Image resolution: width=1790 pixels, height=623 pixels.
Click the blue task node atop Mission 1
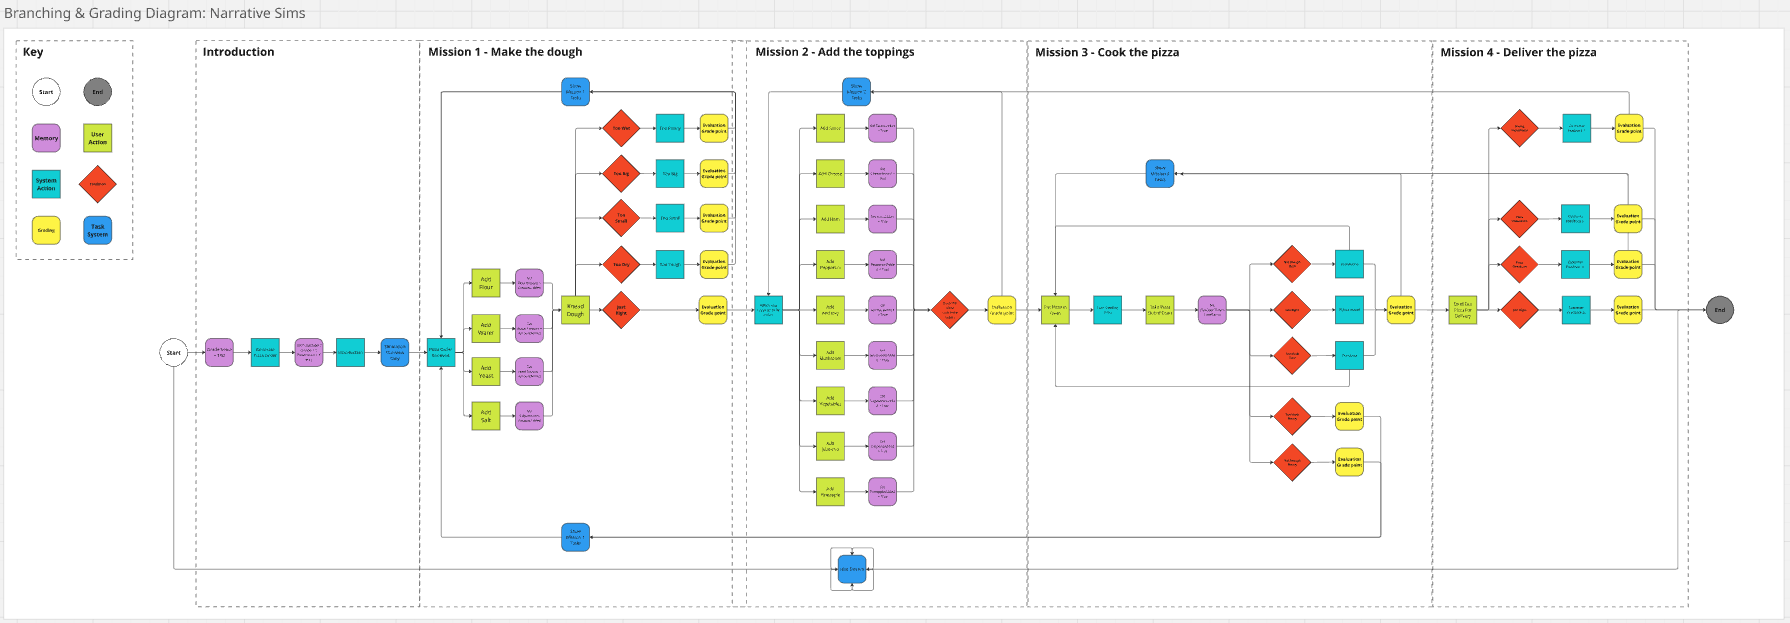pos(575,92)
